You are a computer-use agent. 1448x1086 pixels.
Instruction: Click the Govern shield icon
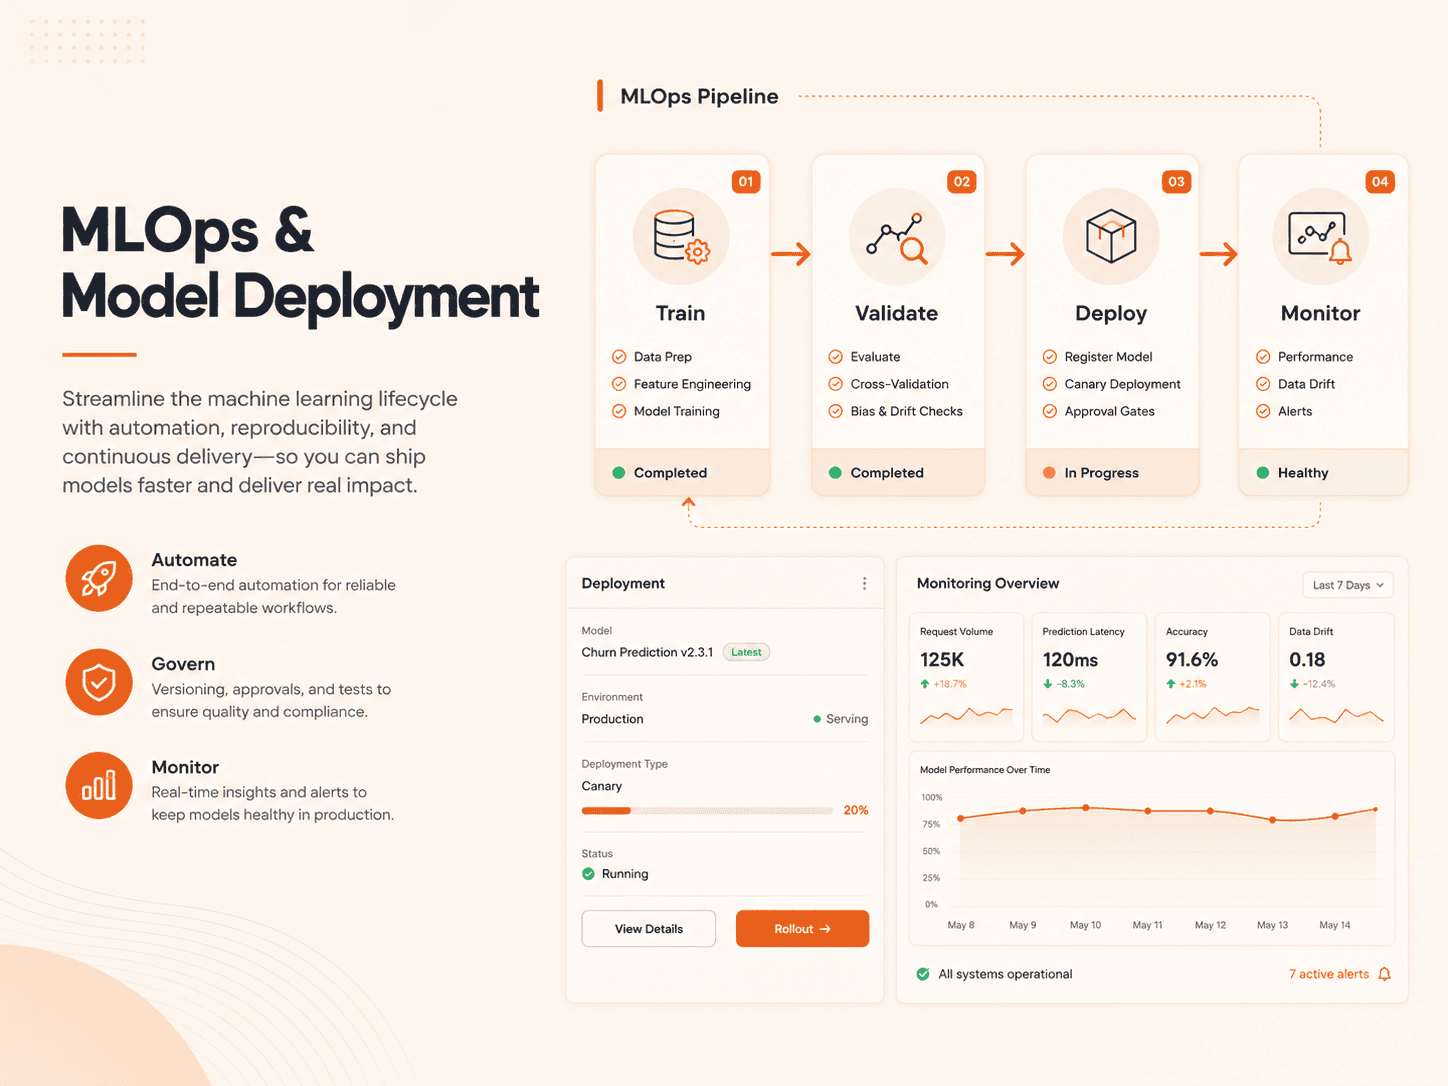pyautogui.click(x=99, y=682)
